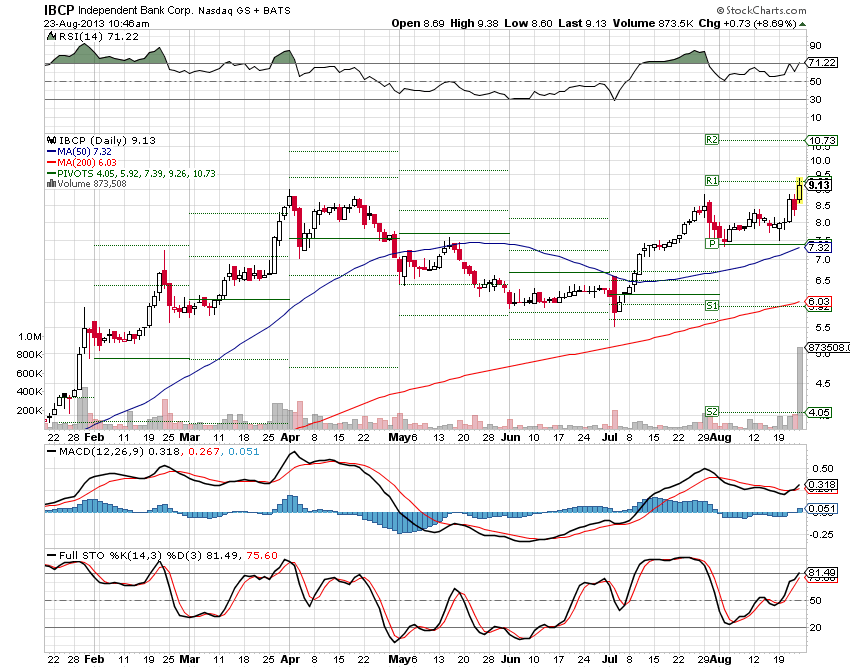Click the 400K volume axis label
The width and height of the screenshot is (850, 668).
(30, 391)
